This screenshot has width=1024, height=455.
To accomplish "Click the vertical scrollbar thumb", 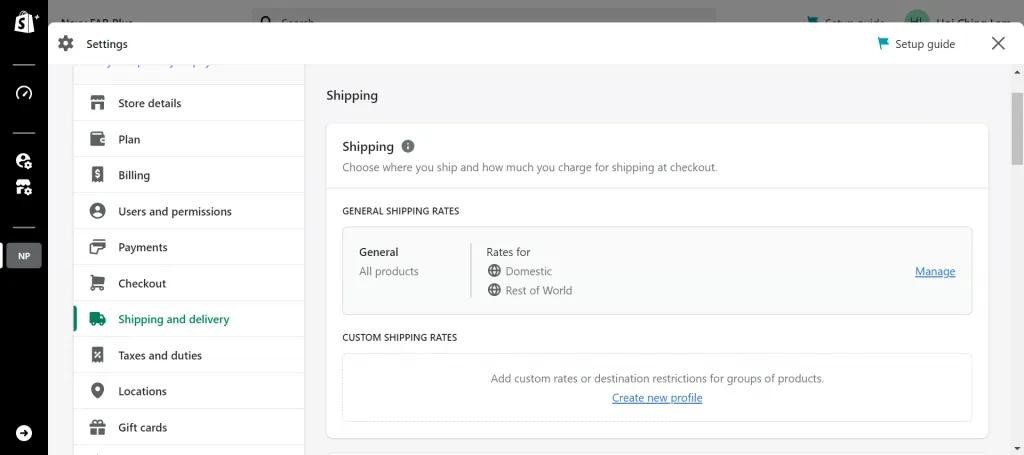I will point(1017,128).
